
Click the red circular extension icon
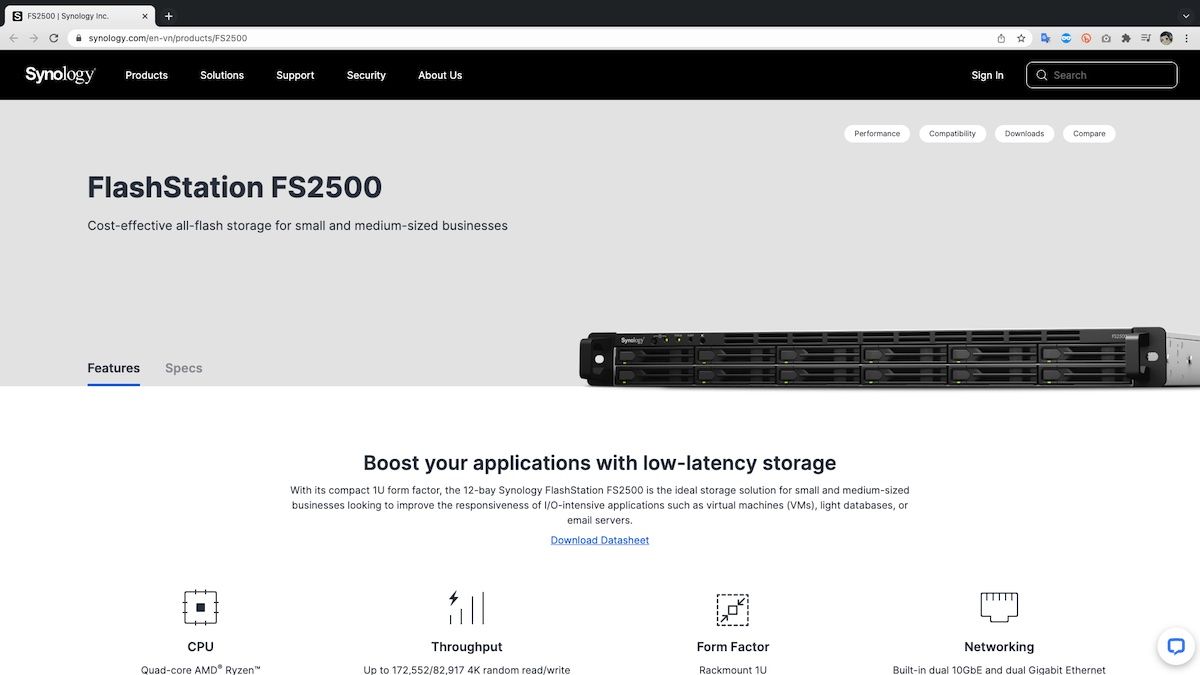point(1086,38)
